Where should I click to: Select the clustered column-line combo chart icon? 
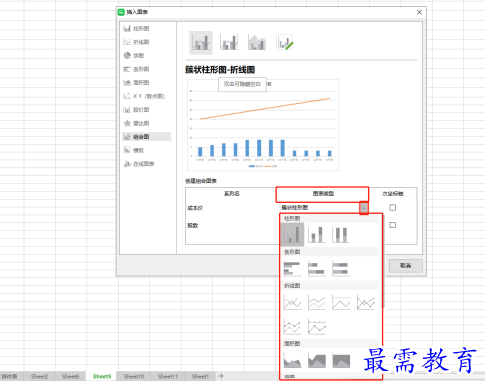201,42
